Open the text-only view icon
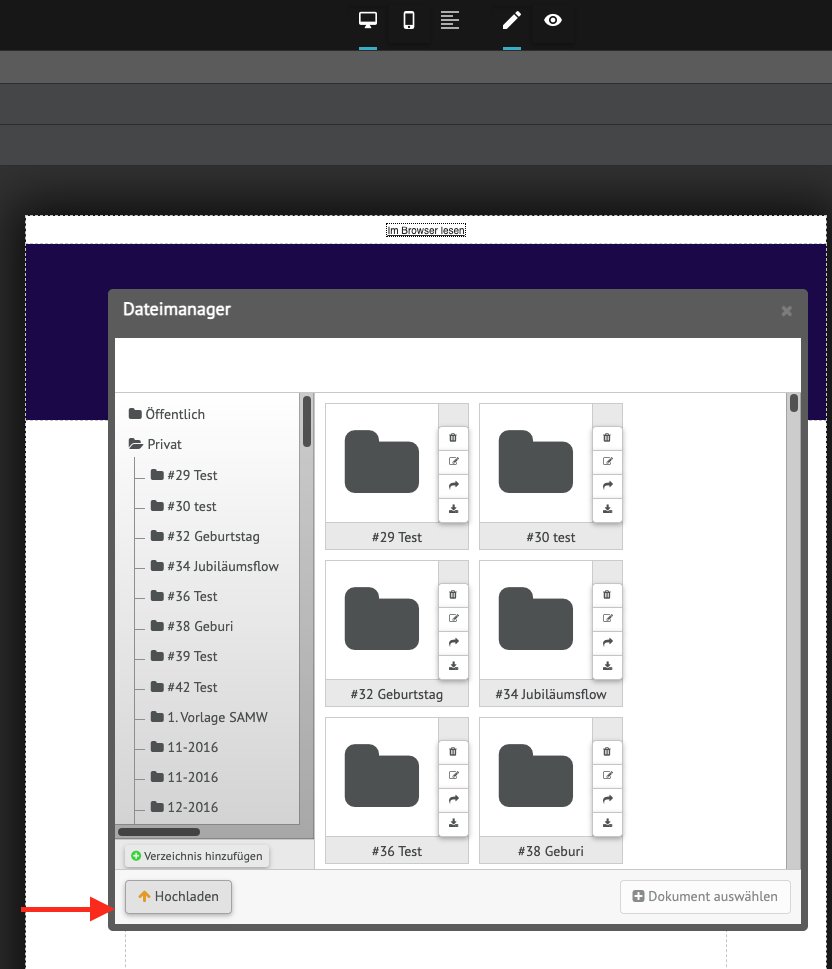Viewport: 832px width, 969px height. 449,20
